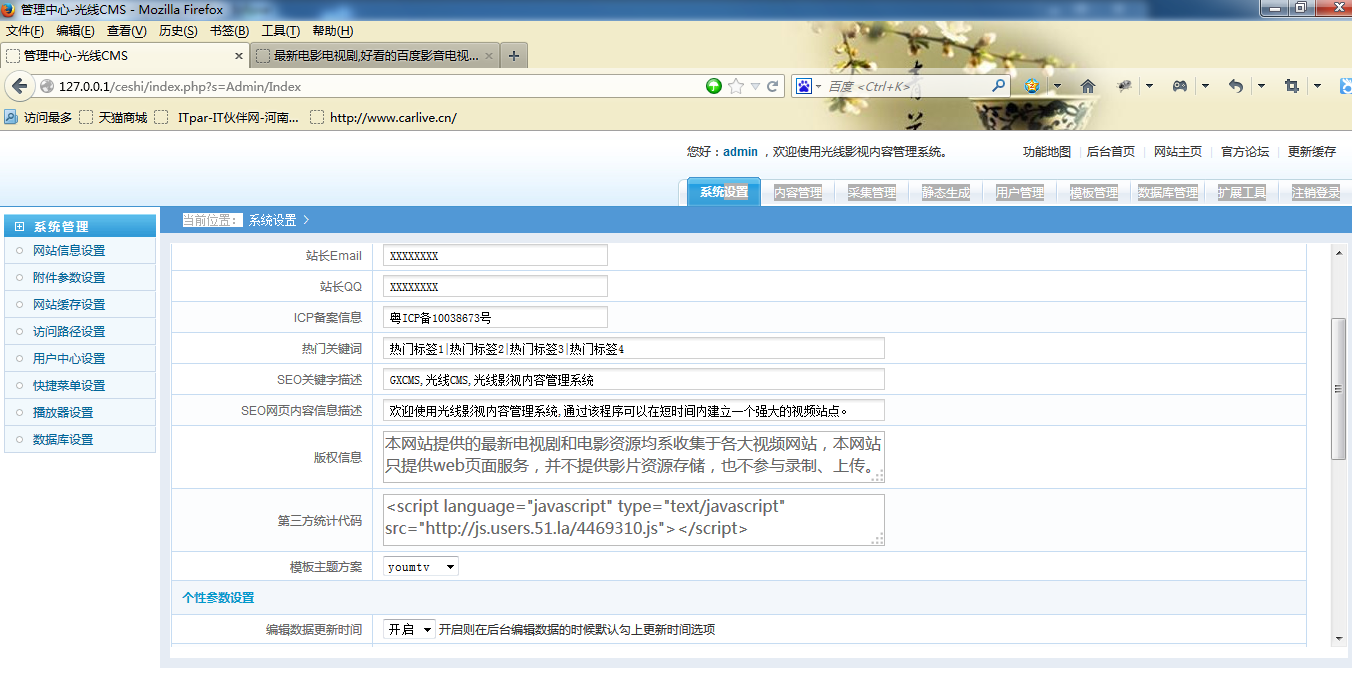
Task: Open the 文件(F) menu
Action: tap(25, 31)
